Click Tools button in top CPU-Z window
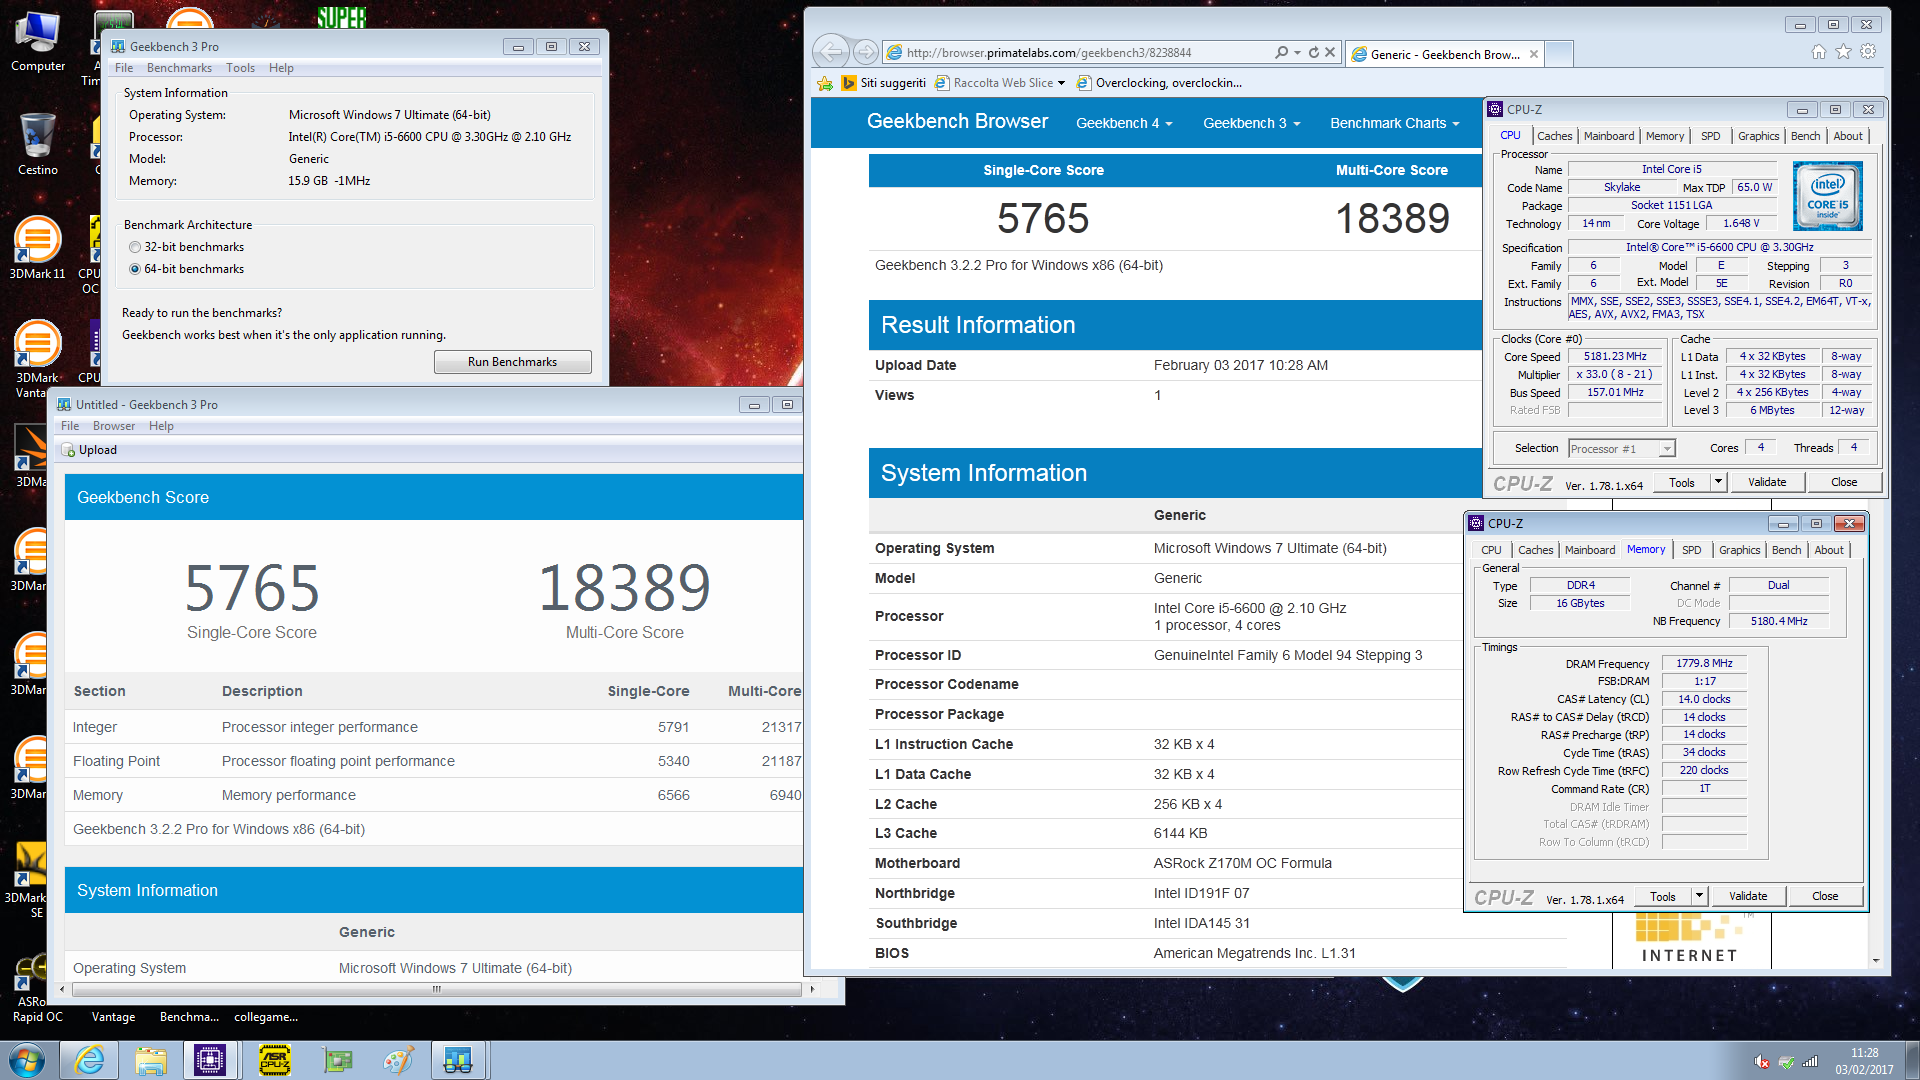This screenshot has height=1080, width=1920. (x=1682, y=482)
